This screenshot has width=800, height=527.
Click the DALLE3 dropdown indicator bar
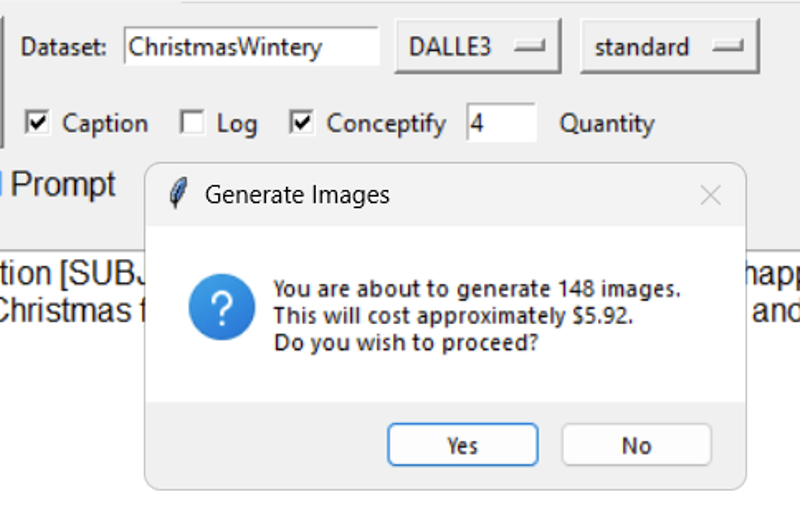point(530,46)
